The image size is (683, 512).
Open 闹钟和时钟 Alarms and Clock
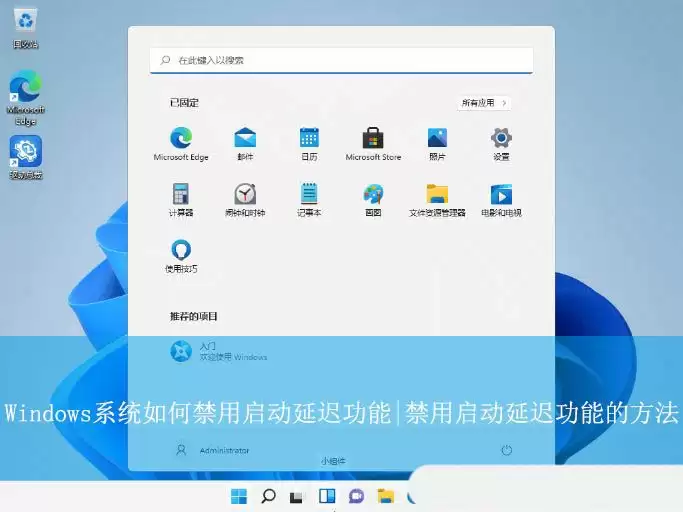pyautogui.click(x=245, y=200)
